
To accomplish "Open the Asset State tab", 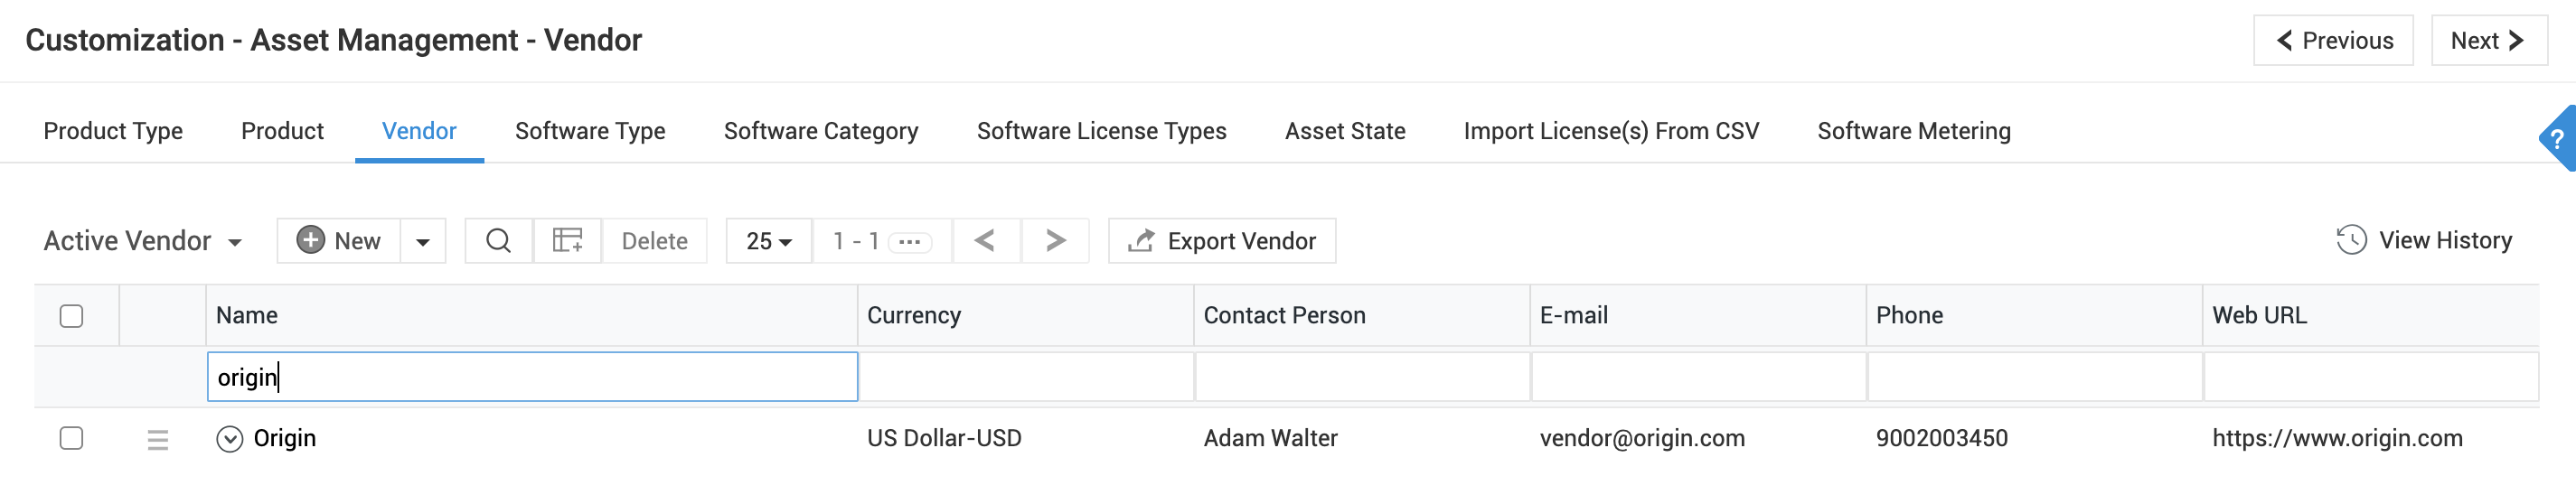I will (x=1344, y=131).
